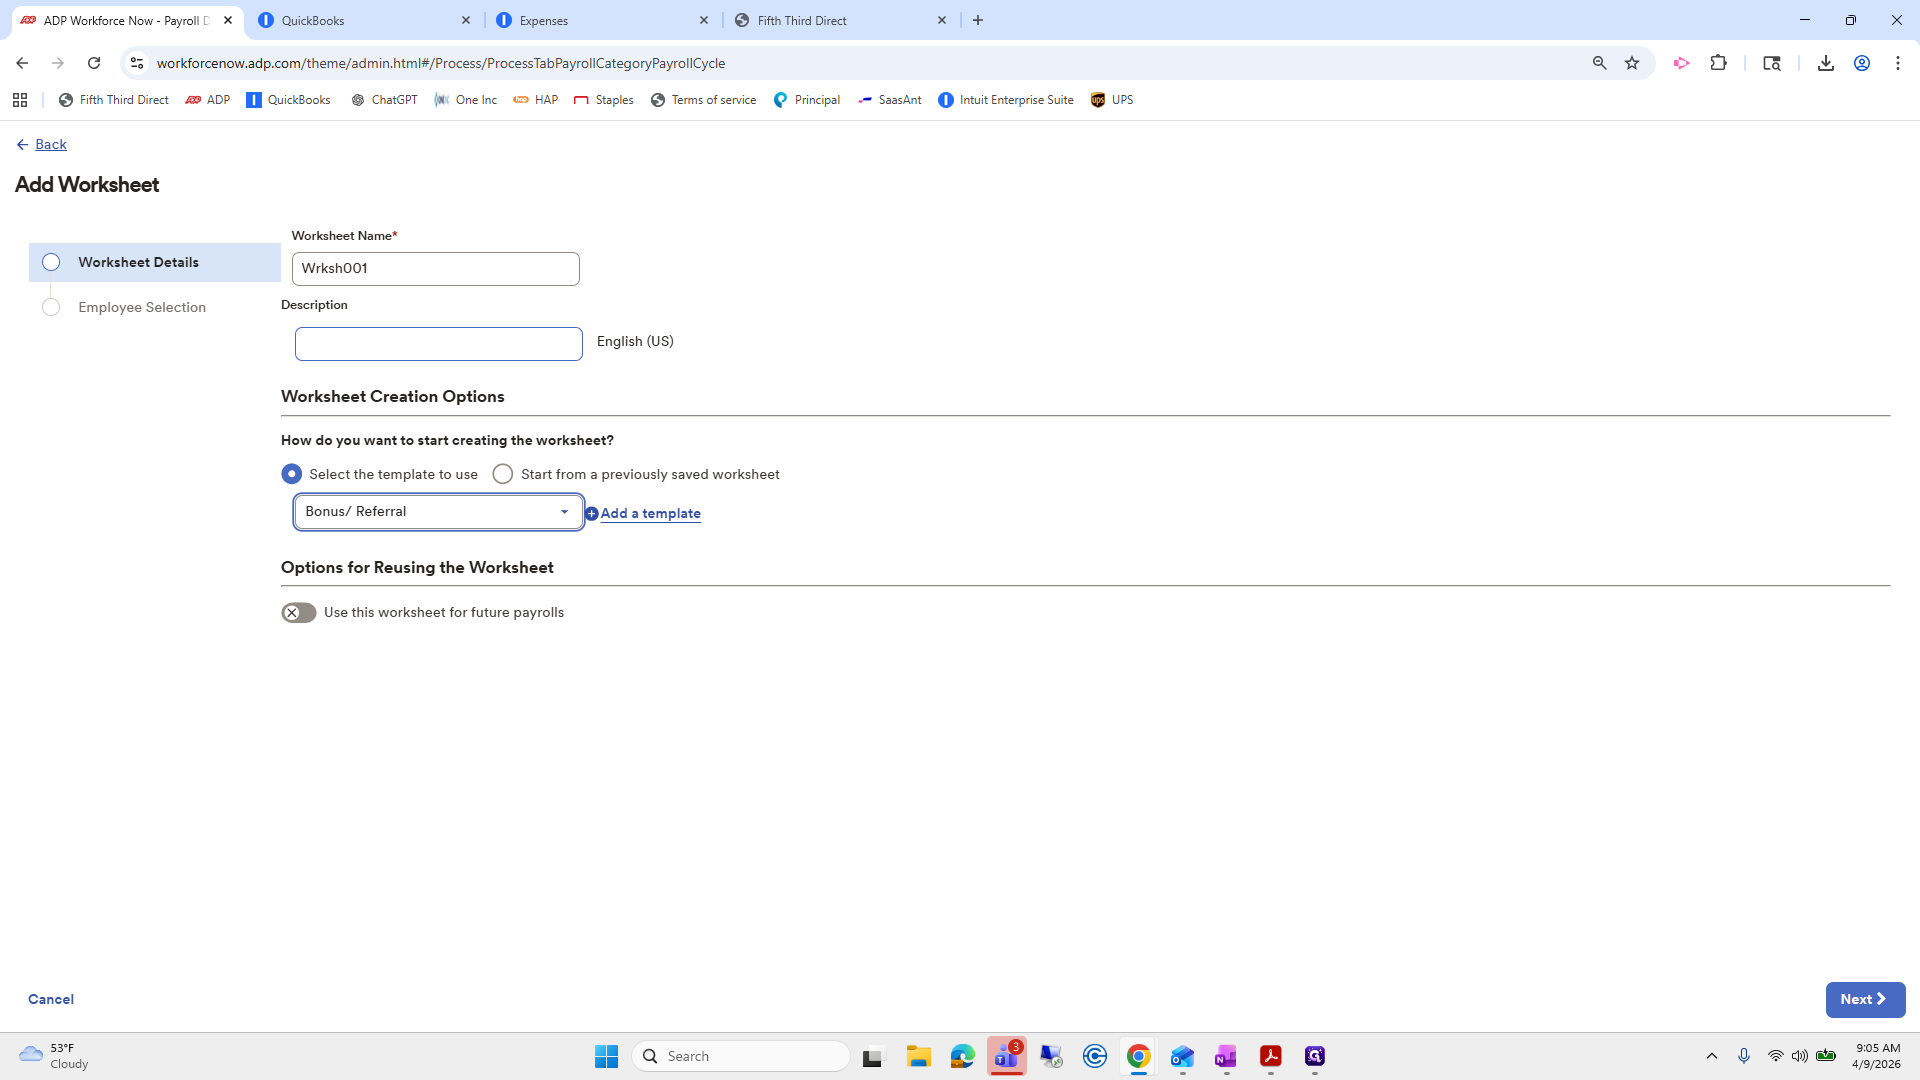The height and width of the screenshot is (1080, 1920).
Task: Switch to the QuickBooks tab
Action: click(x=355, y=20)
